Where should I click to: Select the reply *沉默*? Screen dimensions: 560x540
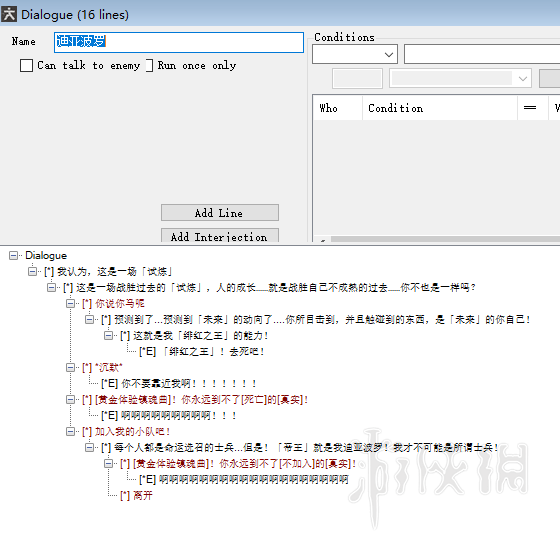coord(102,368)
